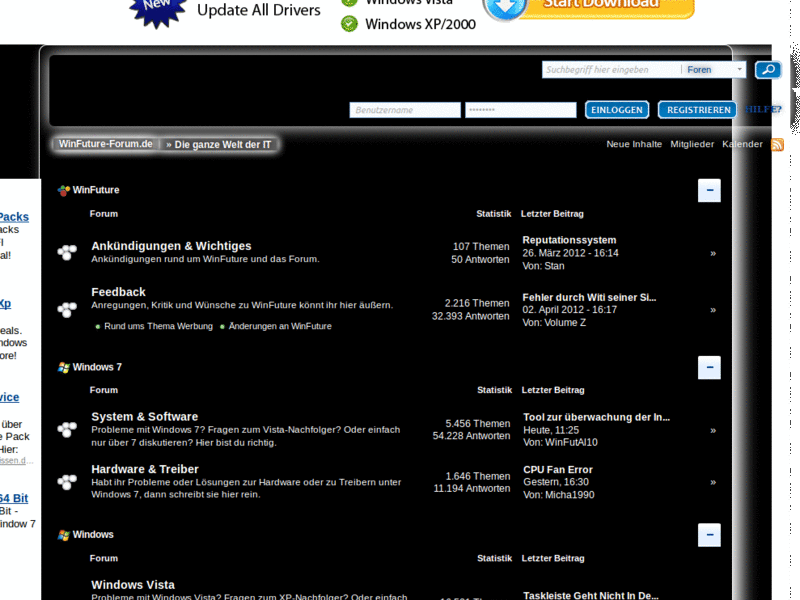Open the Mitglieder page
The image size is (800, 600).
point(692,144)
